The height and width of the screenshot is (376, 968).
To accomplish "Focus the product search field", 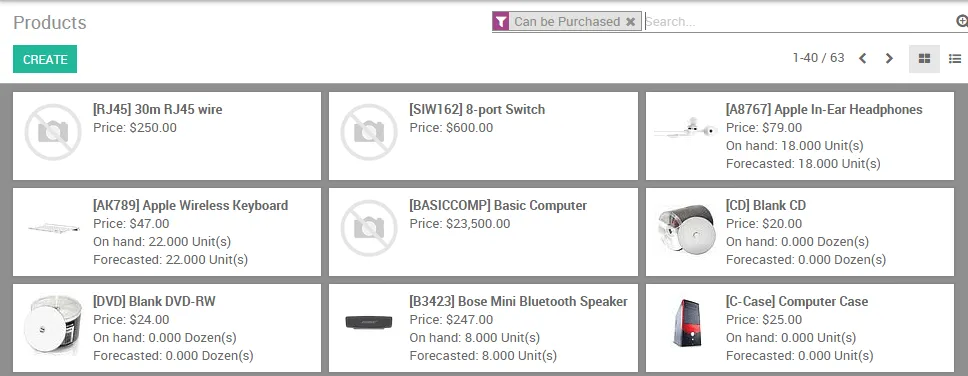I will click(799, 22).
